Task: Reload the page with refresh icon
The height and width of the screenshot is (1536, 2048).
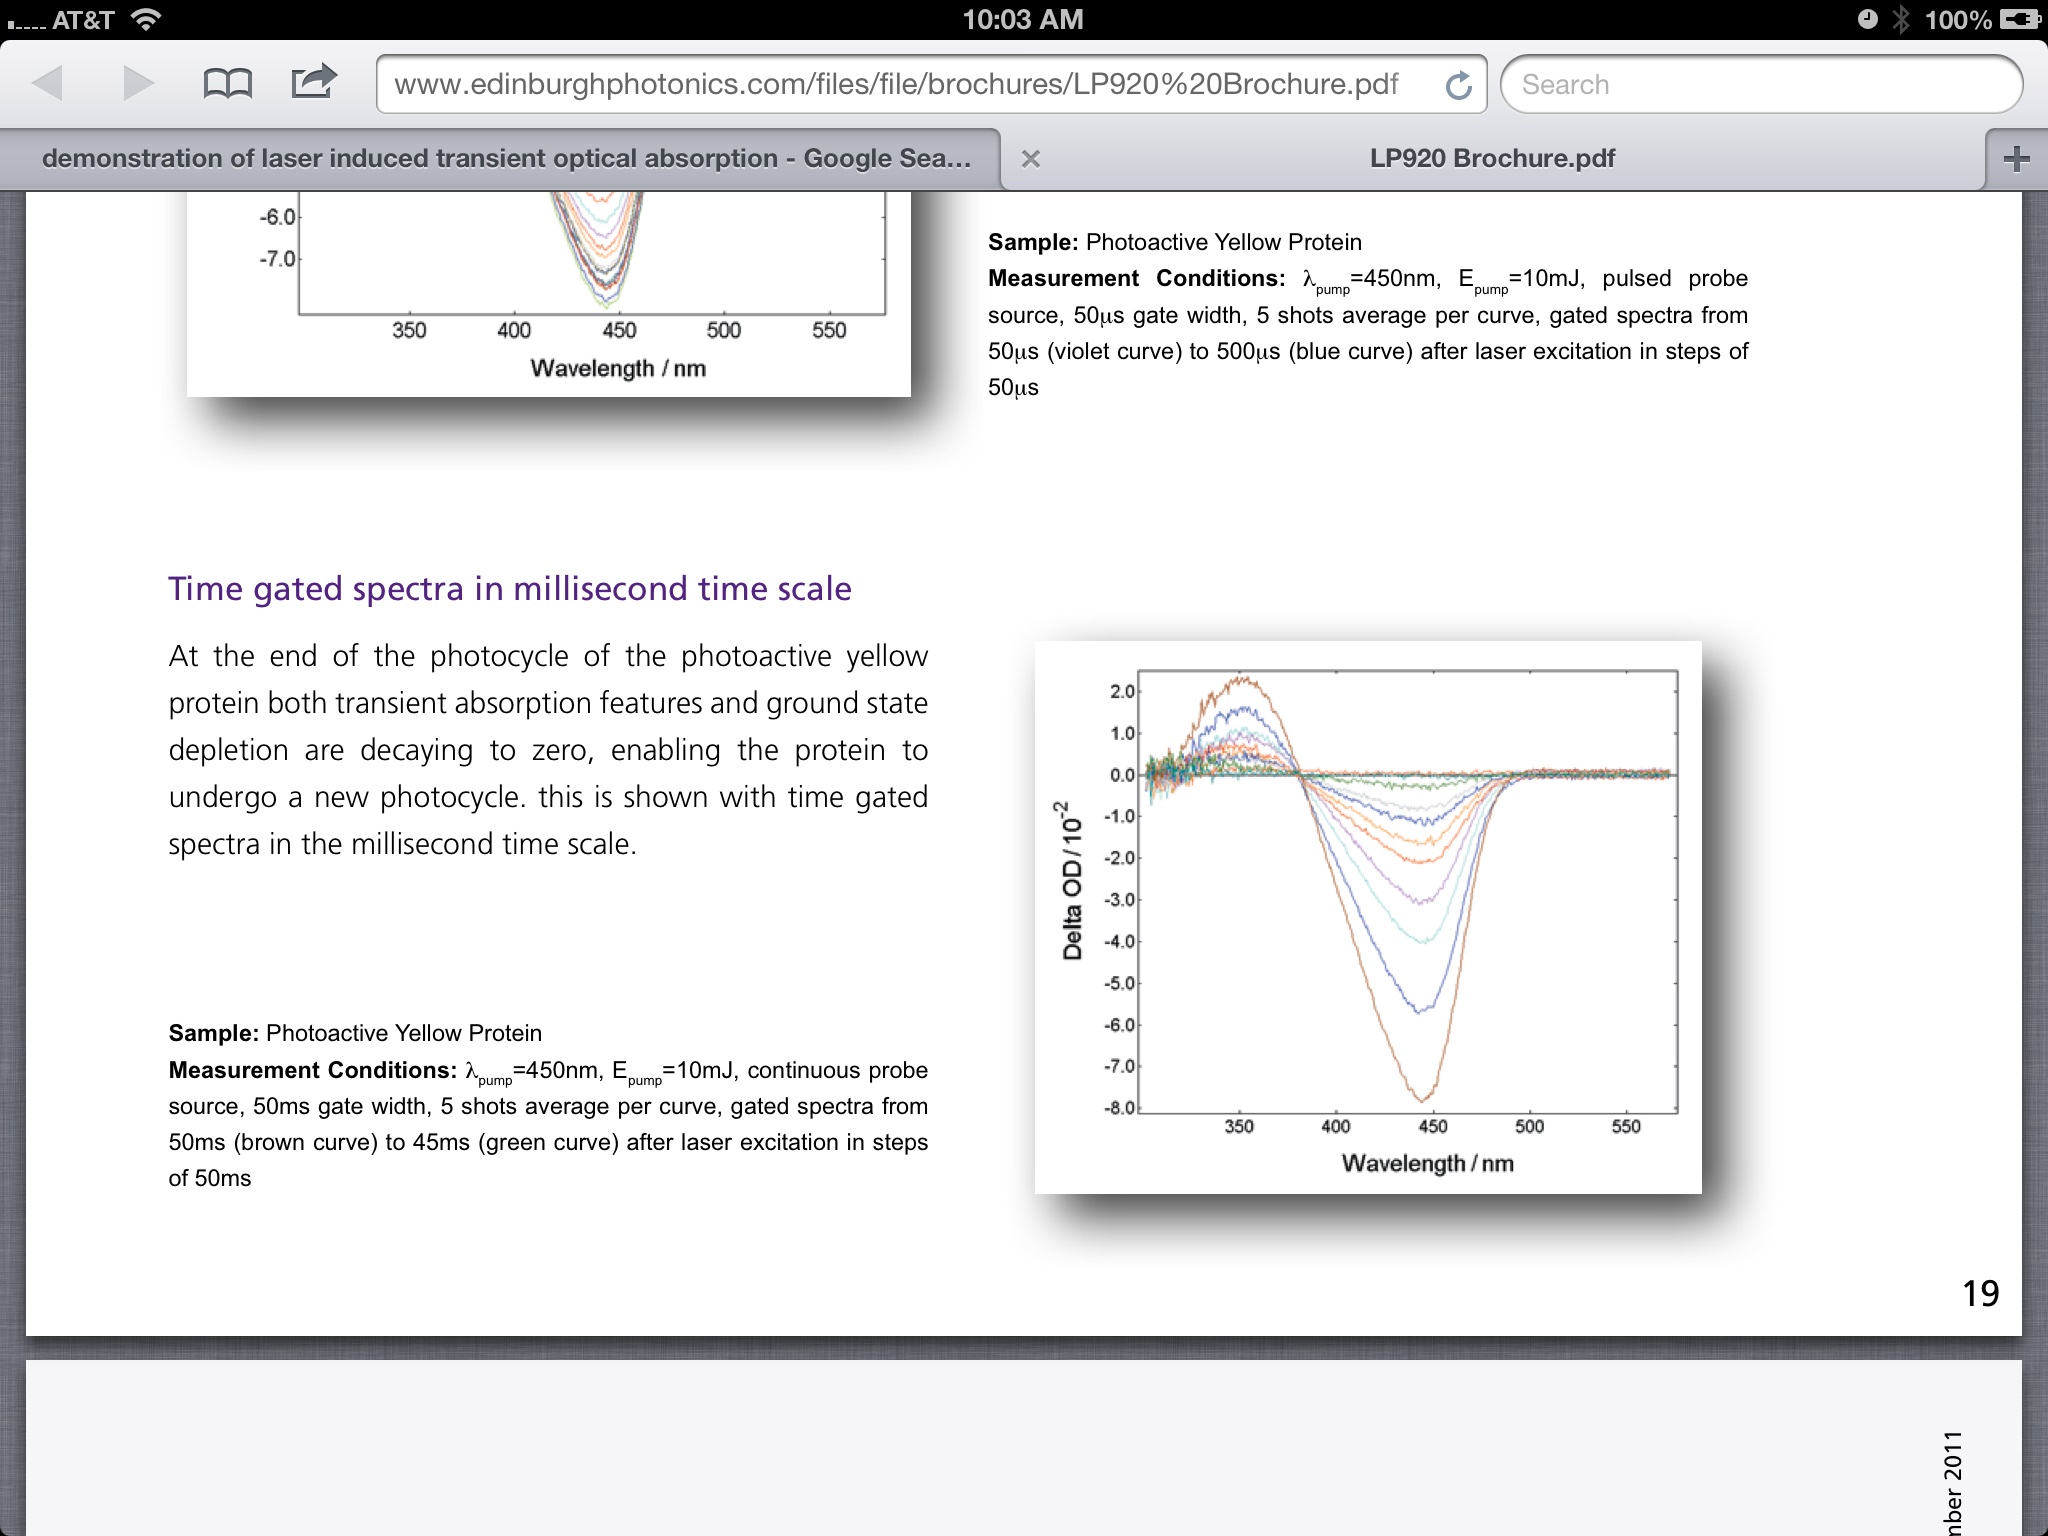Action: [x=1458, y=85]
